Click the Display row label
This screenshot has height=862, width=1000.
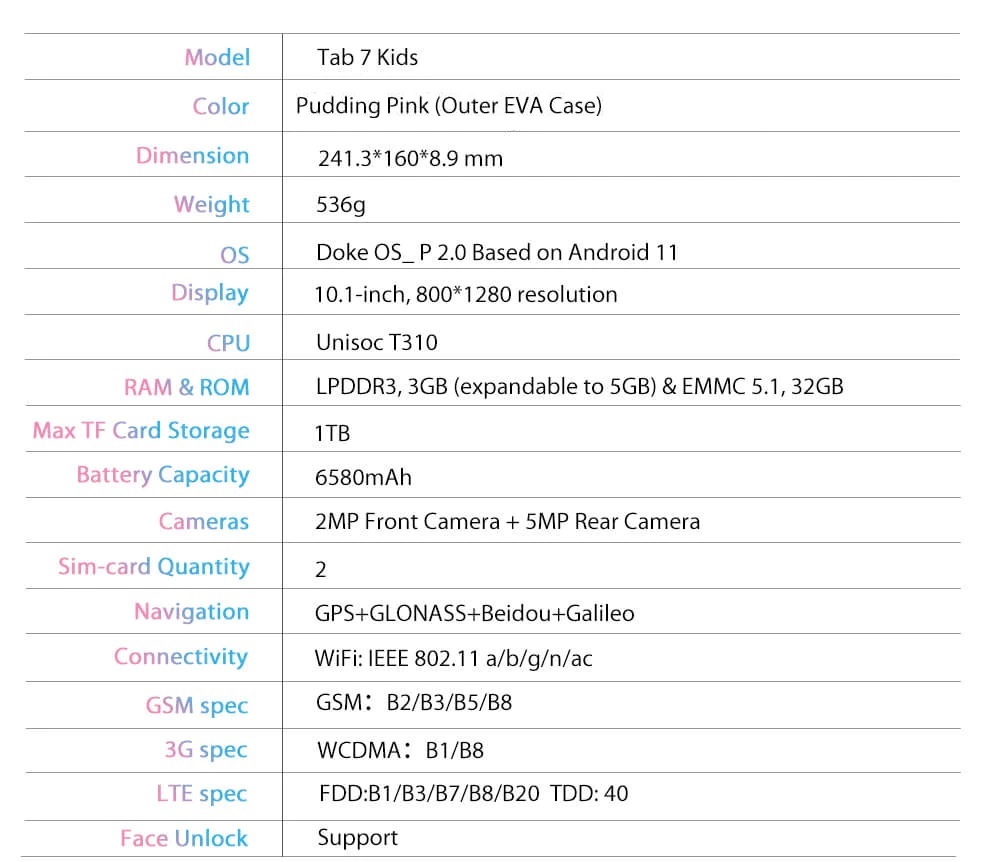click(x=210, y=293)
